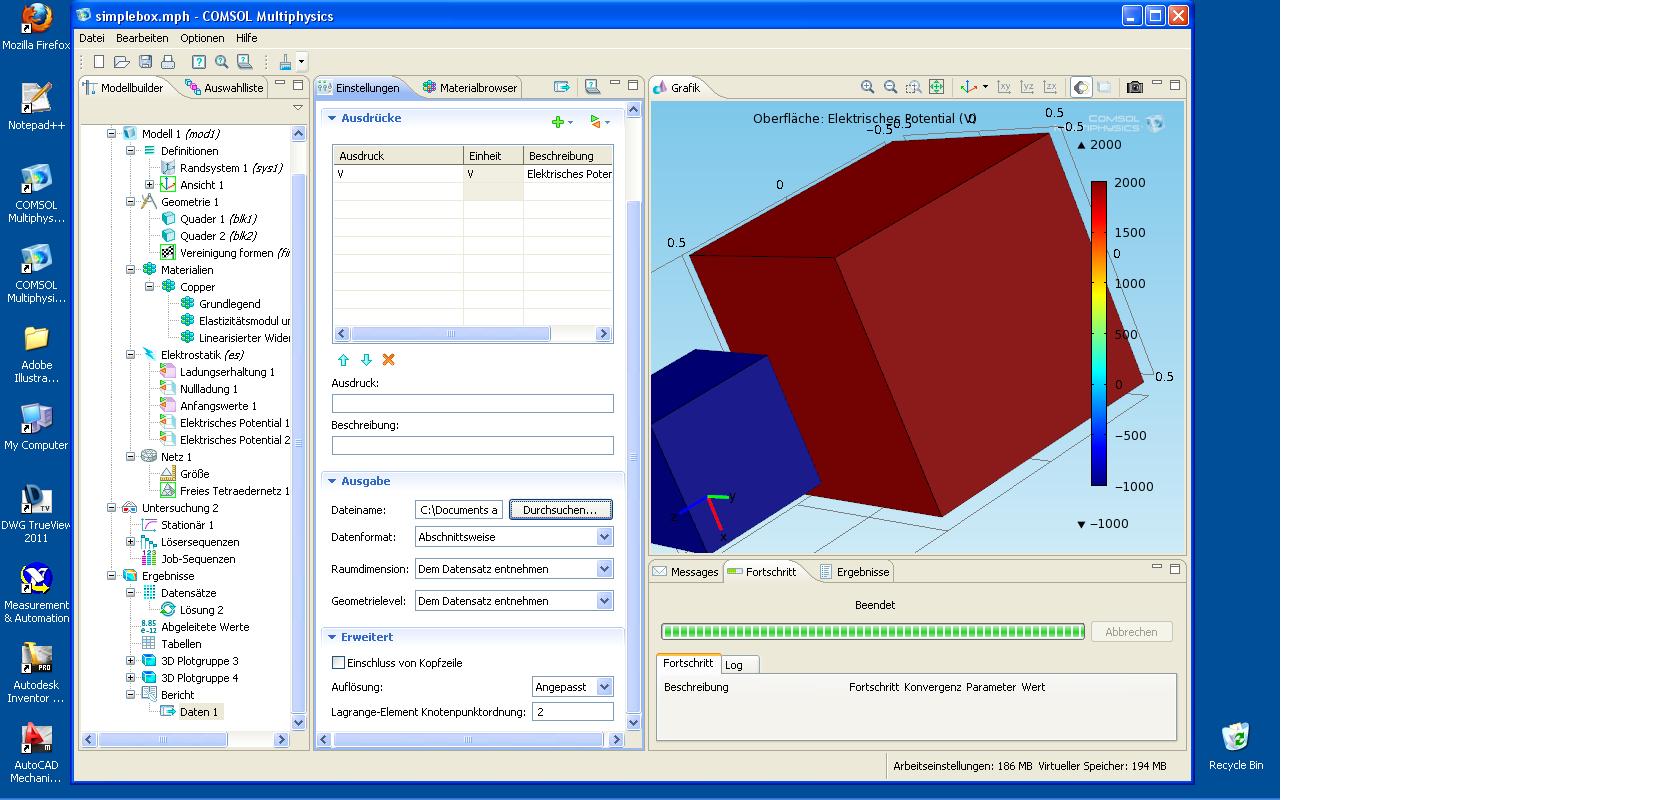Open the Auflösung dropdown
Screen dimensions: 1653x800
tap(604, 687)
